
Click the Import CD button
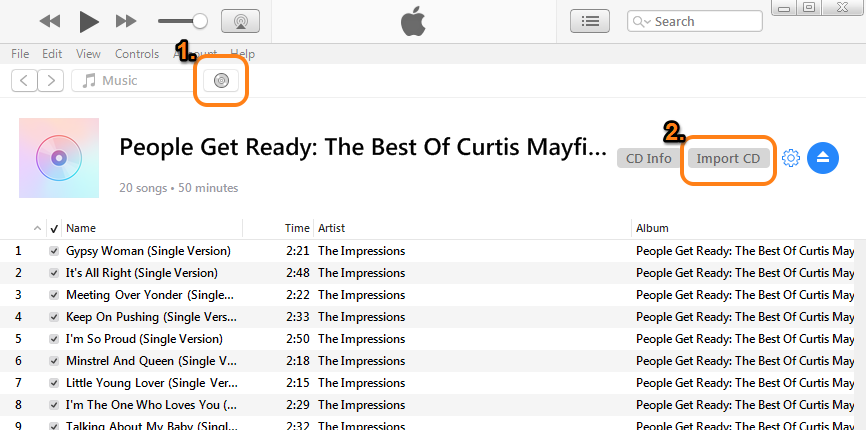point(728,158)
